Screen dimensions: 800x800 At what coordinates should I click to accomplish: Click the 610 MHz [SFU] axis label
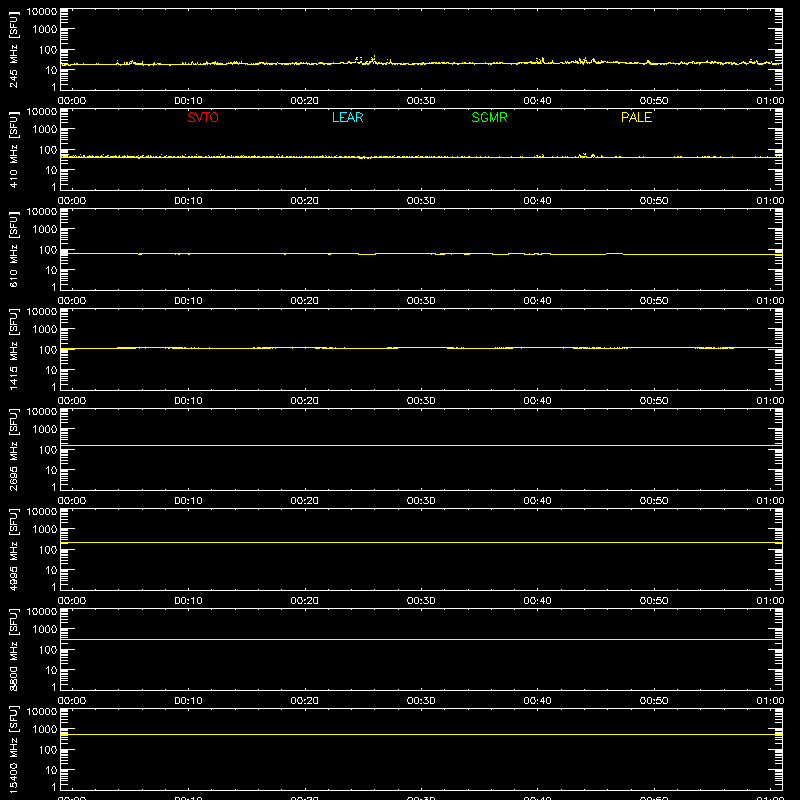click(x=13, y=250)
